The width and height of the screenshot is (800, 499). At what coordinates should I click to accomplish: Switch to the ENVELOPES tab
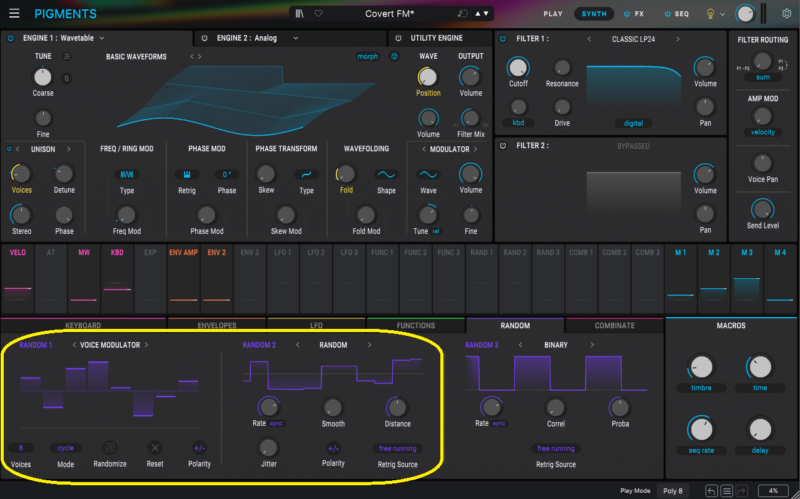click(x=217, y=325)
